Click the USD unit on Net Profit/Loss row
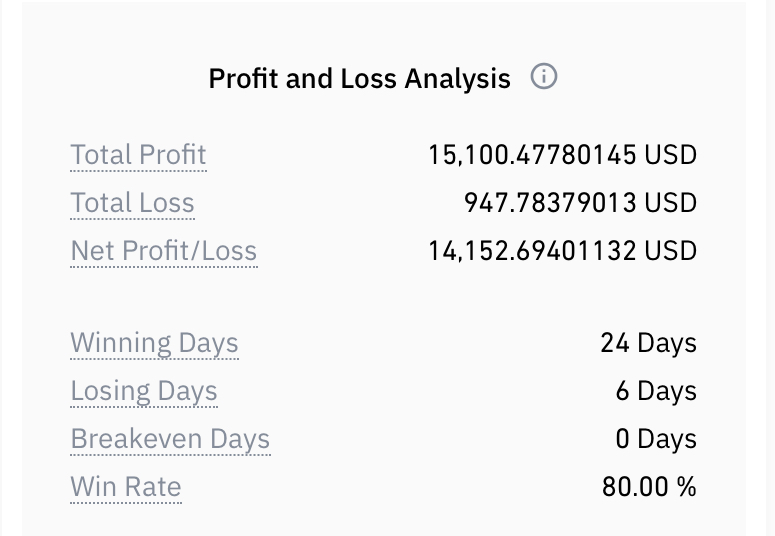Image resolution: width=775 pixels, height=536 pixels. tap(671, 251)
